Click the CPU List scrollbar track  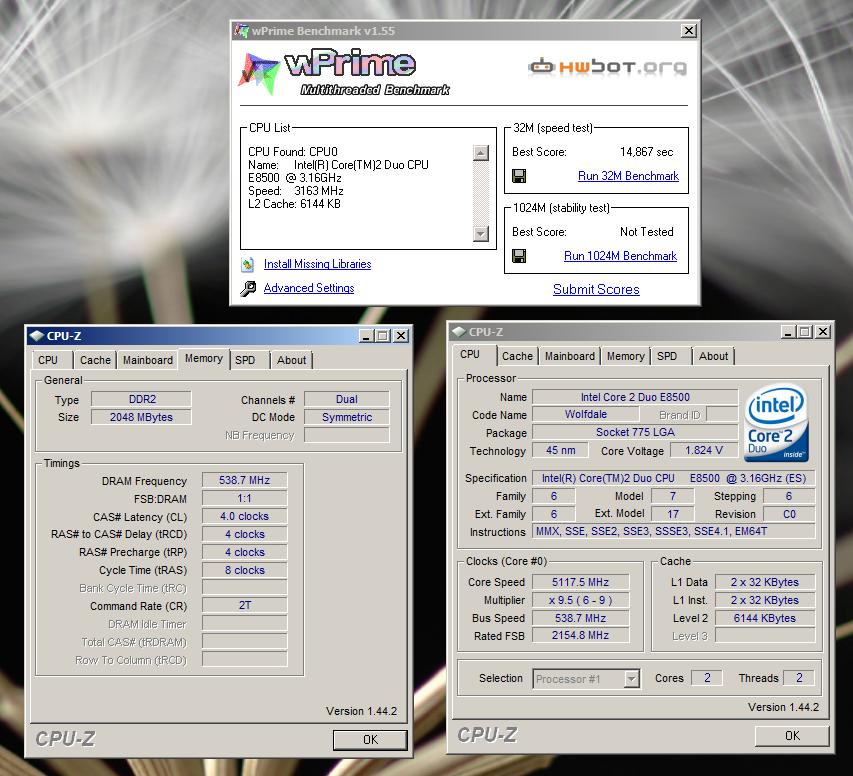[x=481, y=193]
